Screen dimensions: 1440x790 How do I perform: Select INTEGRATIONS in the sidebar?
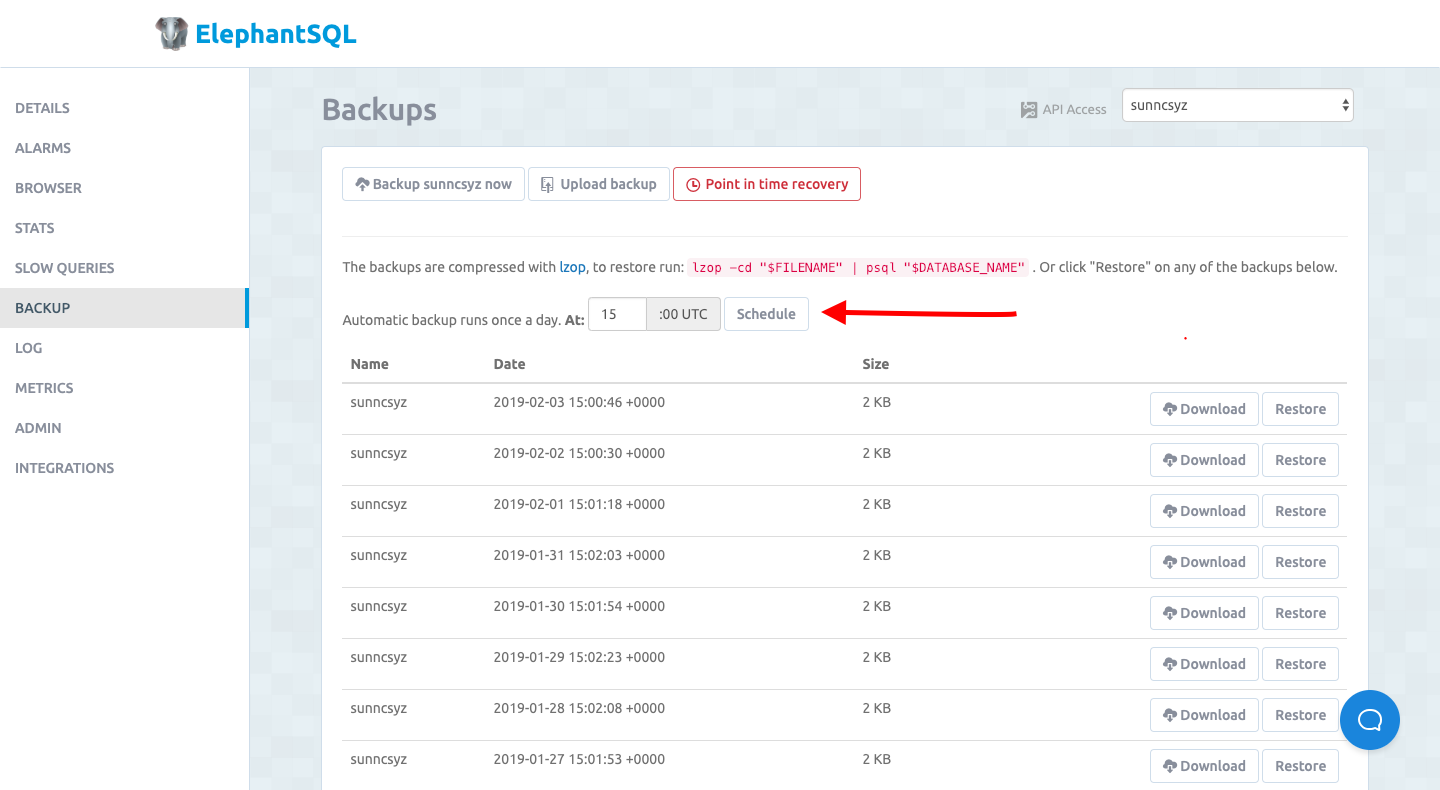[64, 468]
